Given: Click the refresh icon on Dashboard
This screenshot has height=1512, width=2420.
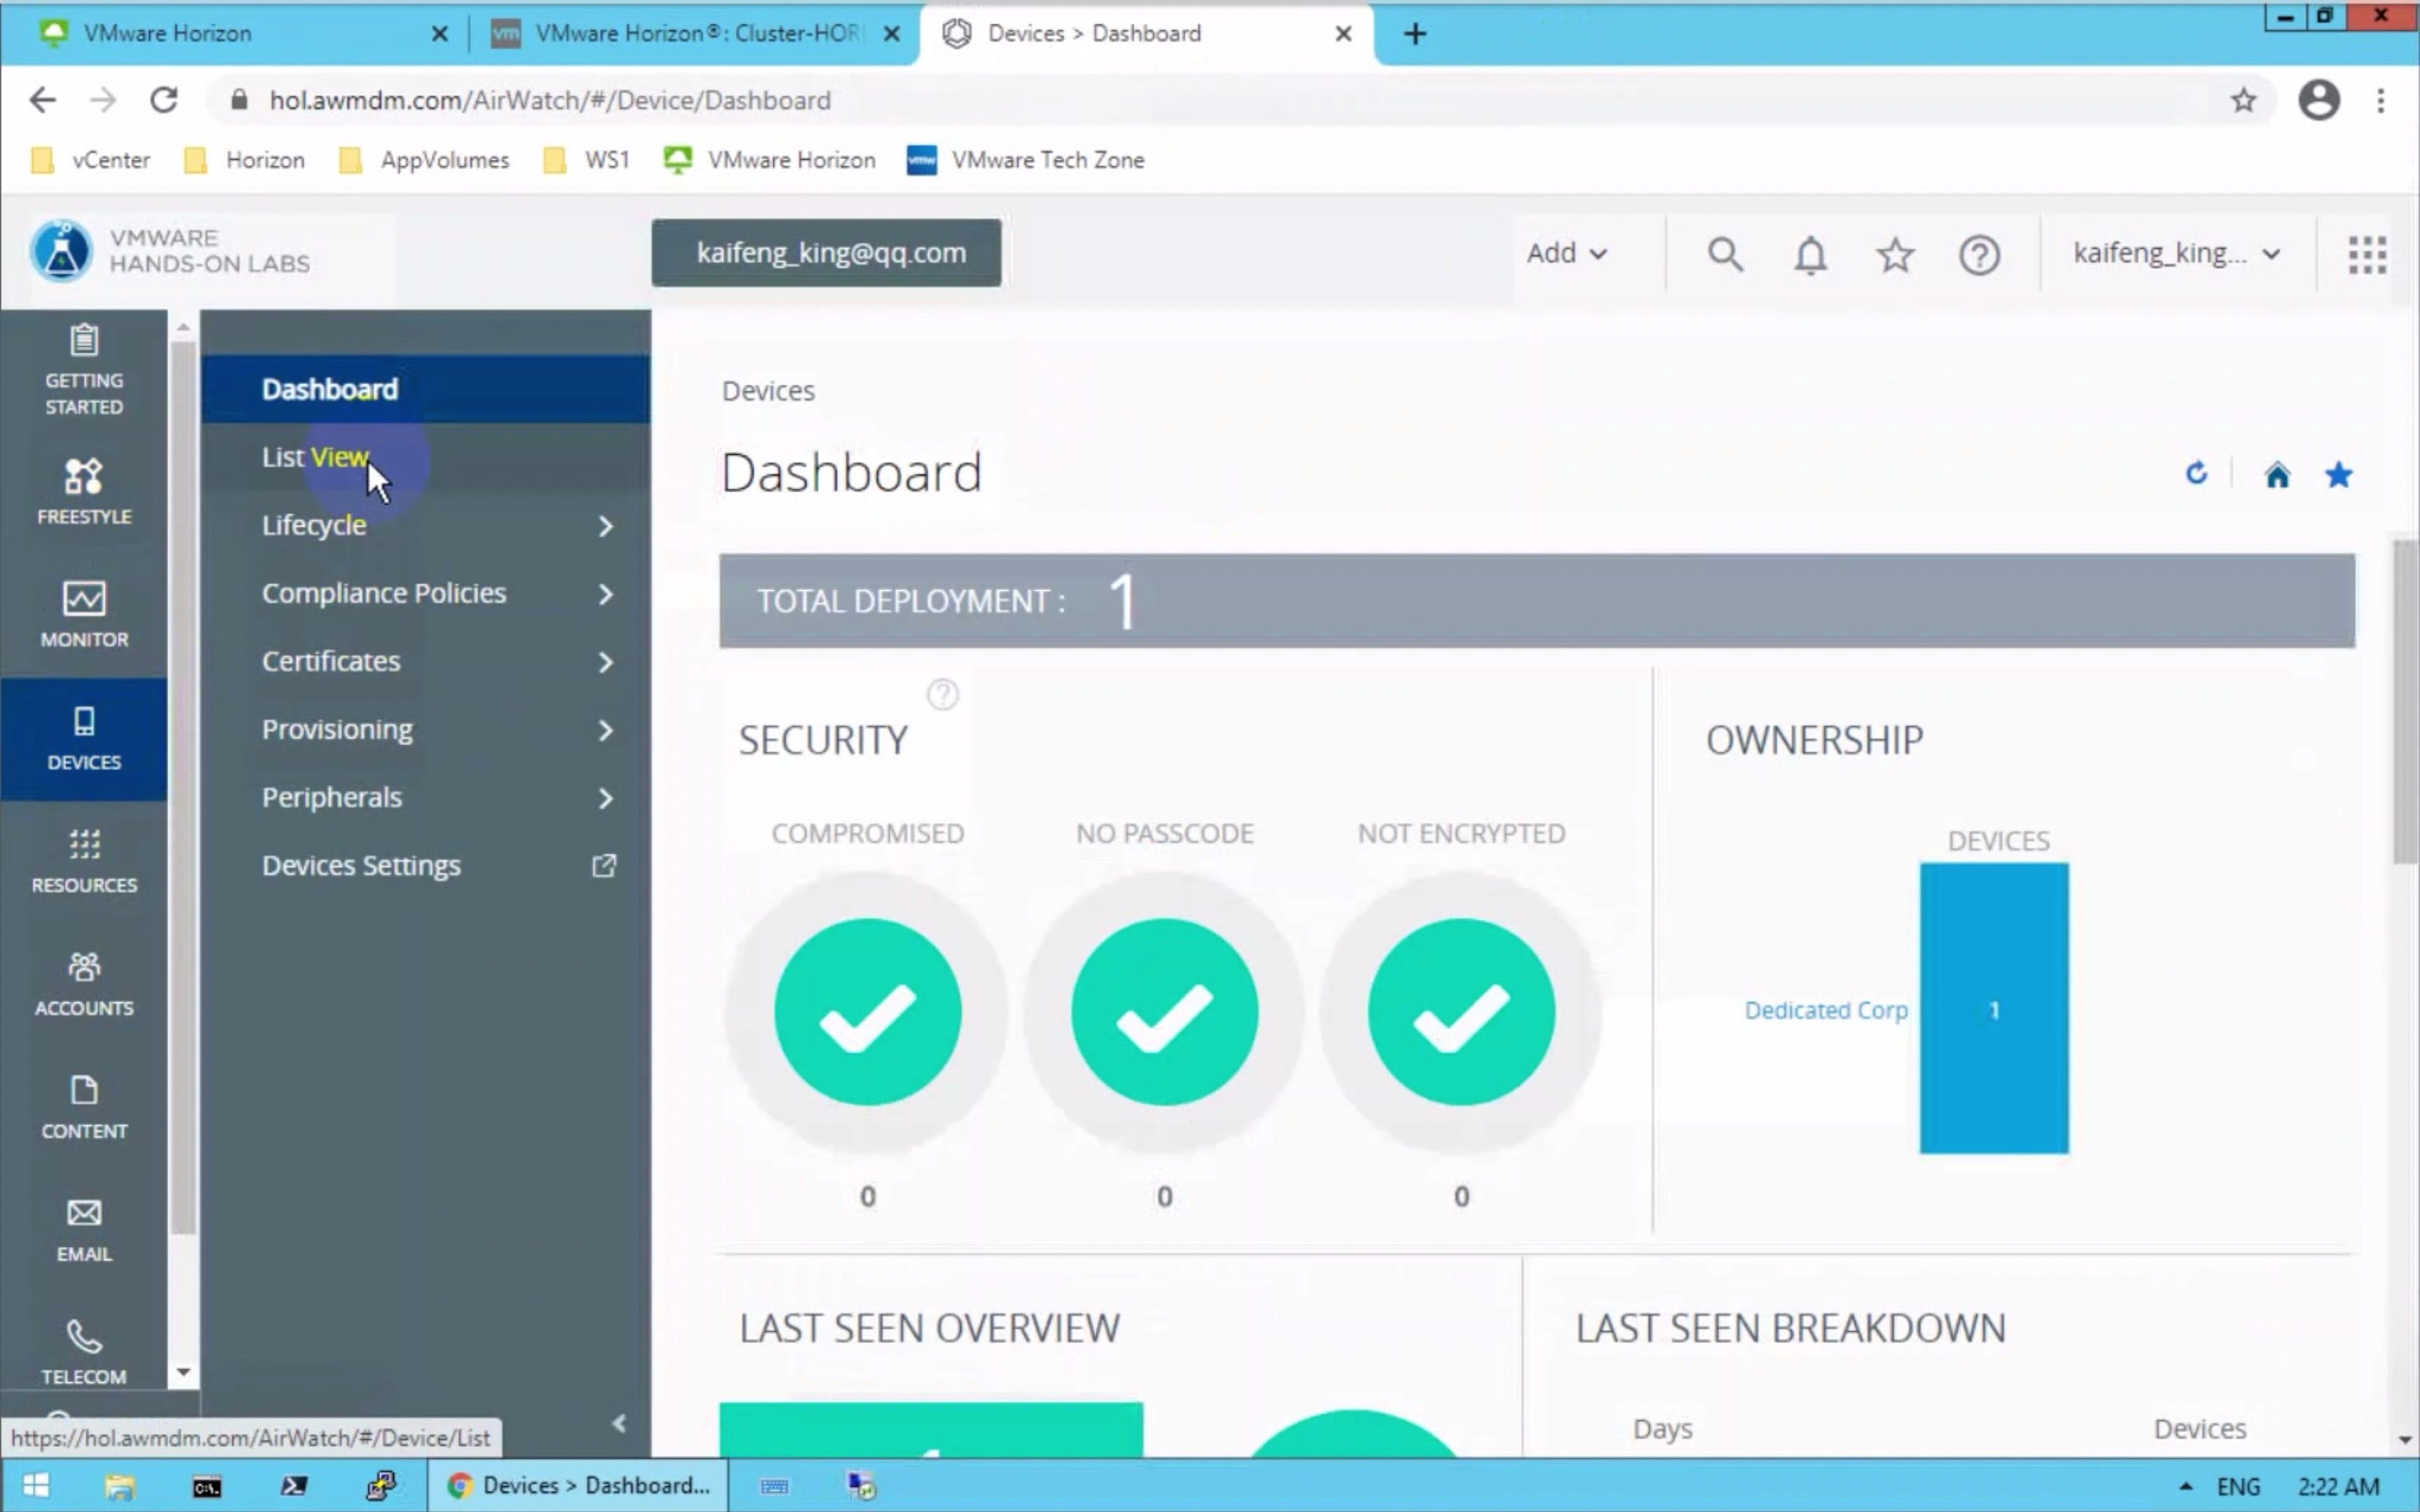Looking at the screenshot, I should point(2197,474).
